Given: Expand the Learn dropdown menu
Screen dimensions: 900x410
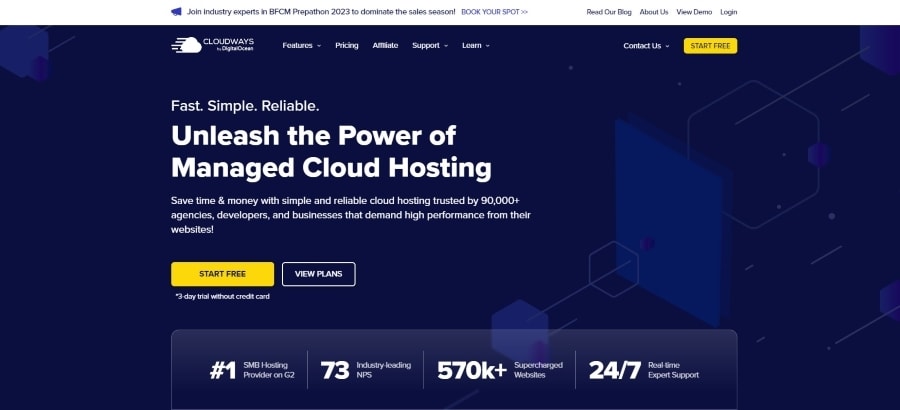Looking at the screenshot, I should [476, 45].
